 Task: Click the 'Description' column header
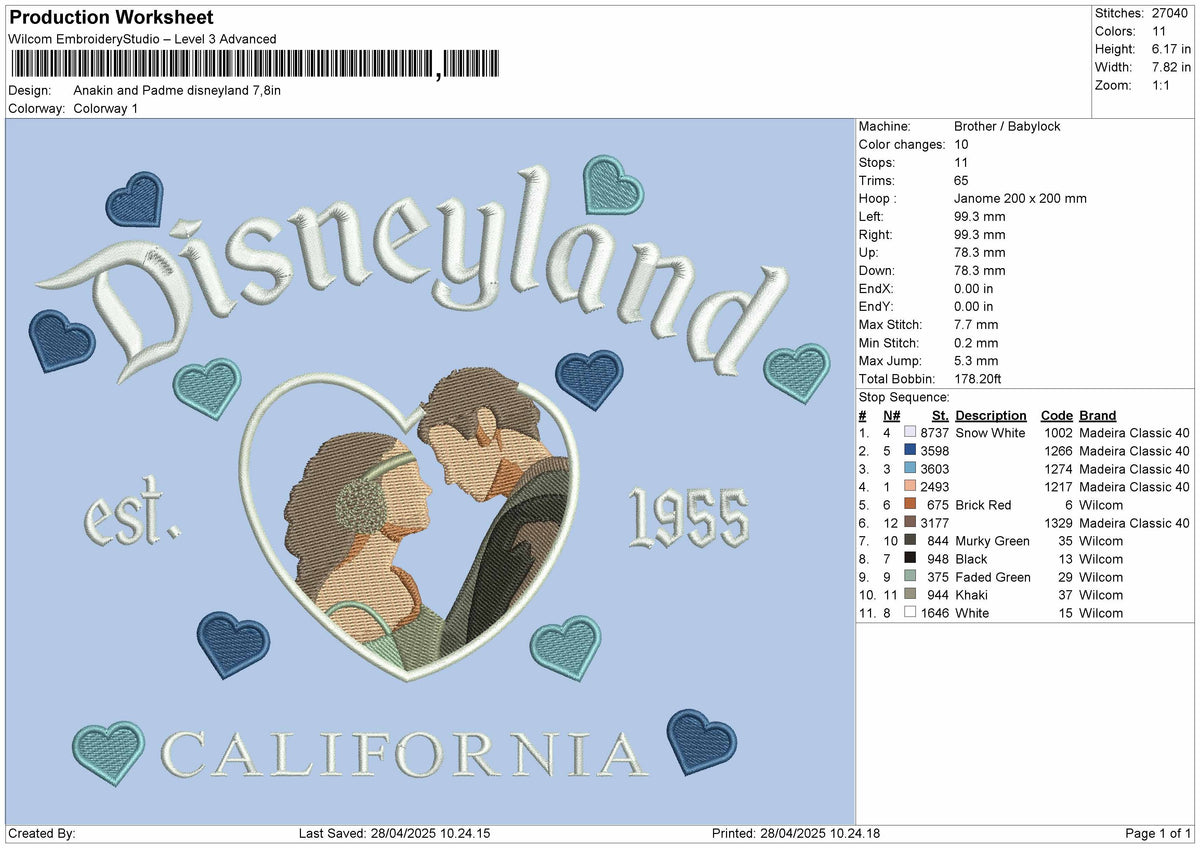point(991,415)
